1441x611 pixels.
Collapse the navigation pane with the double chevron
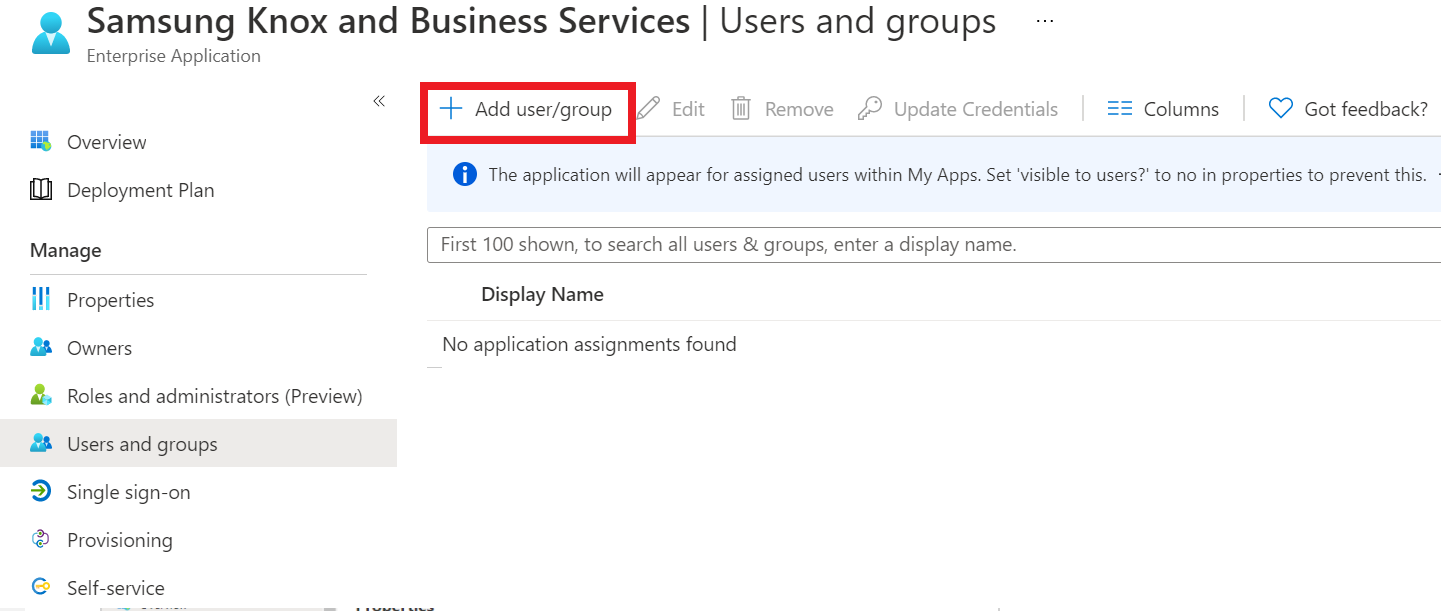tap(379, 101)
